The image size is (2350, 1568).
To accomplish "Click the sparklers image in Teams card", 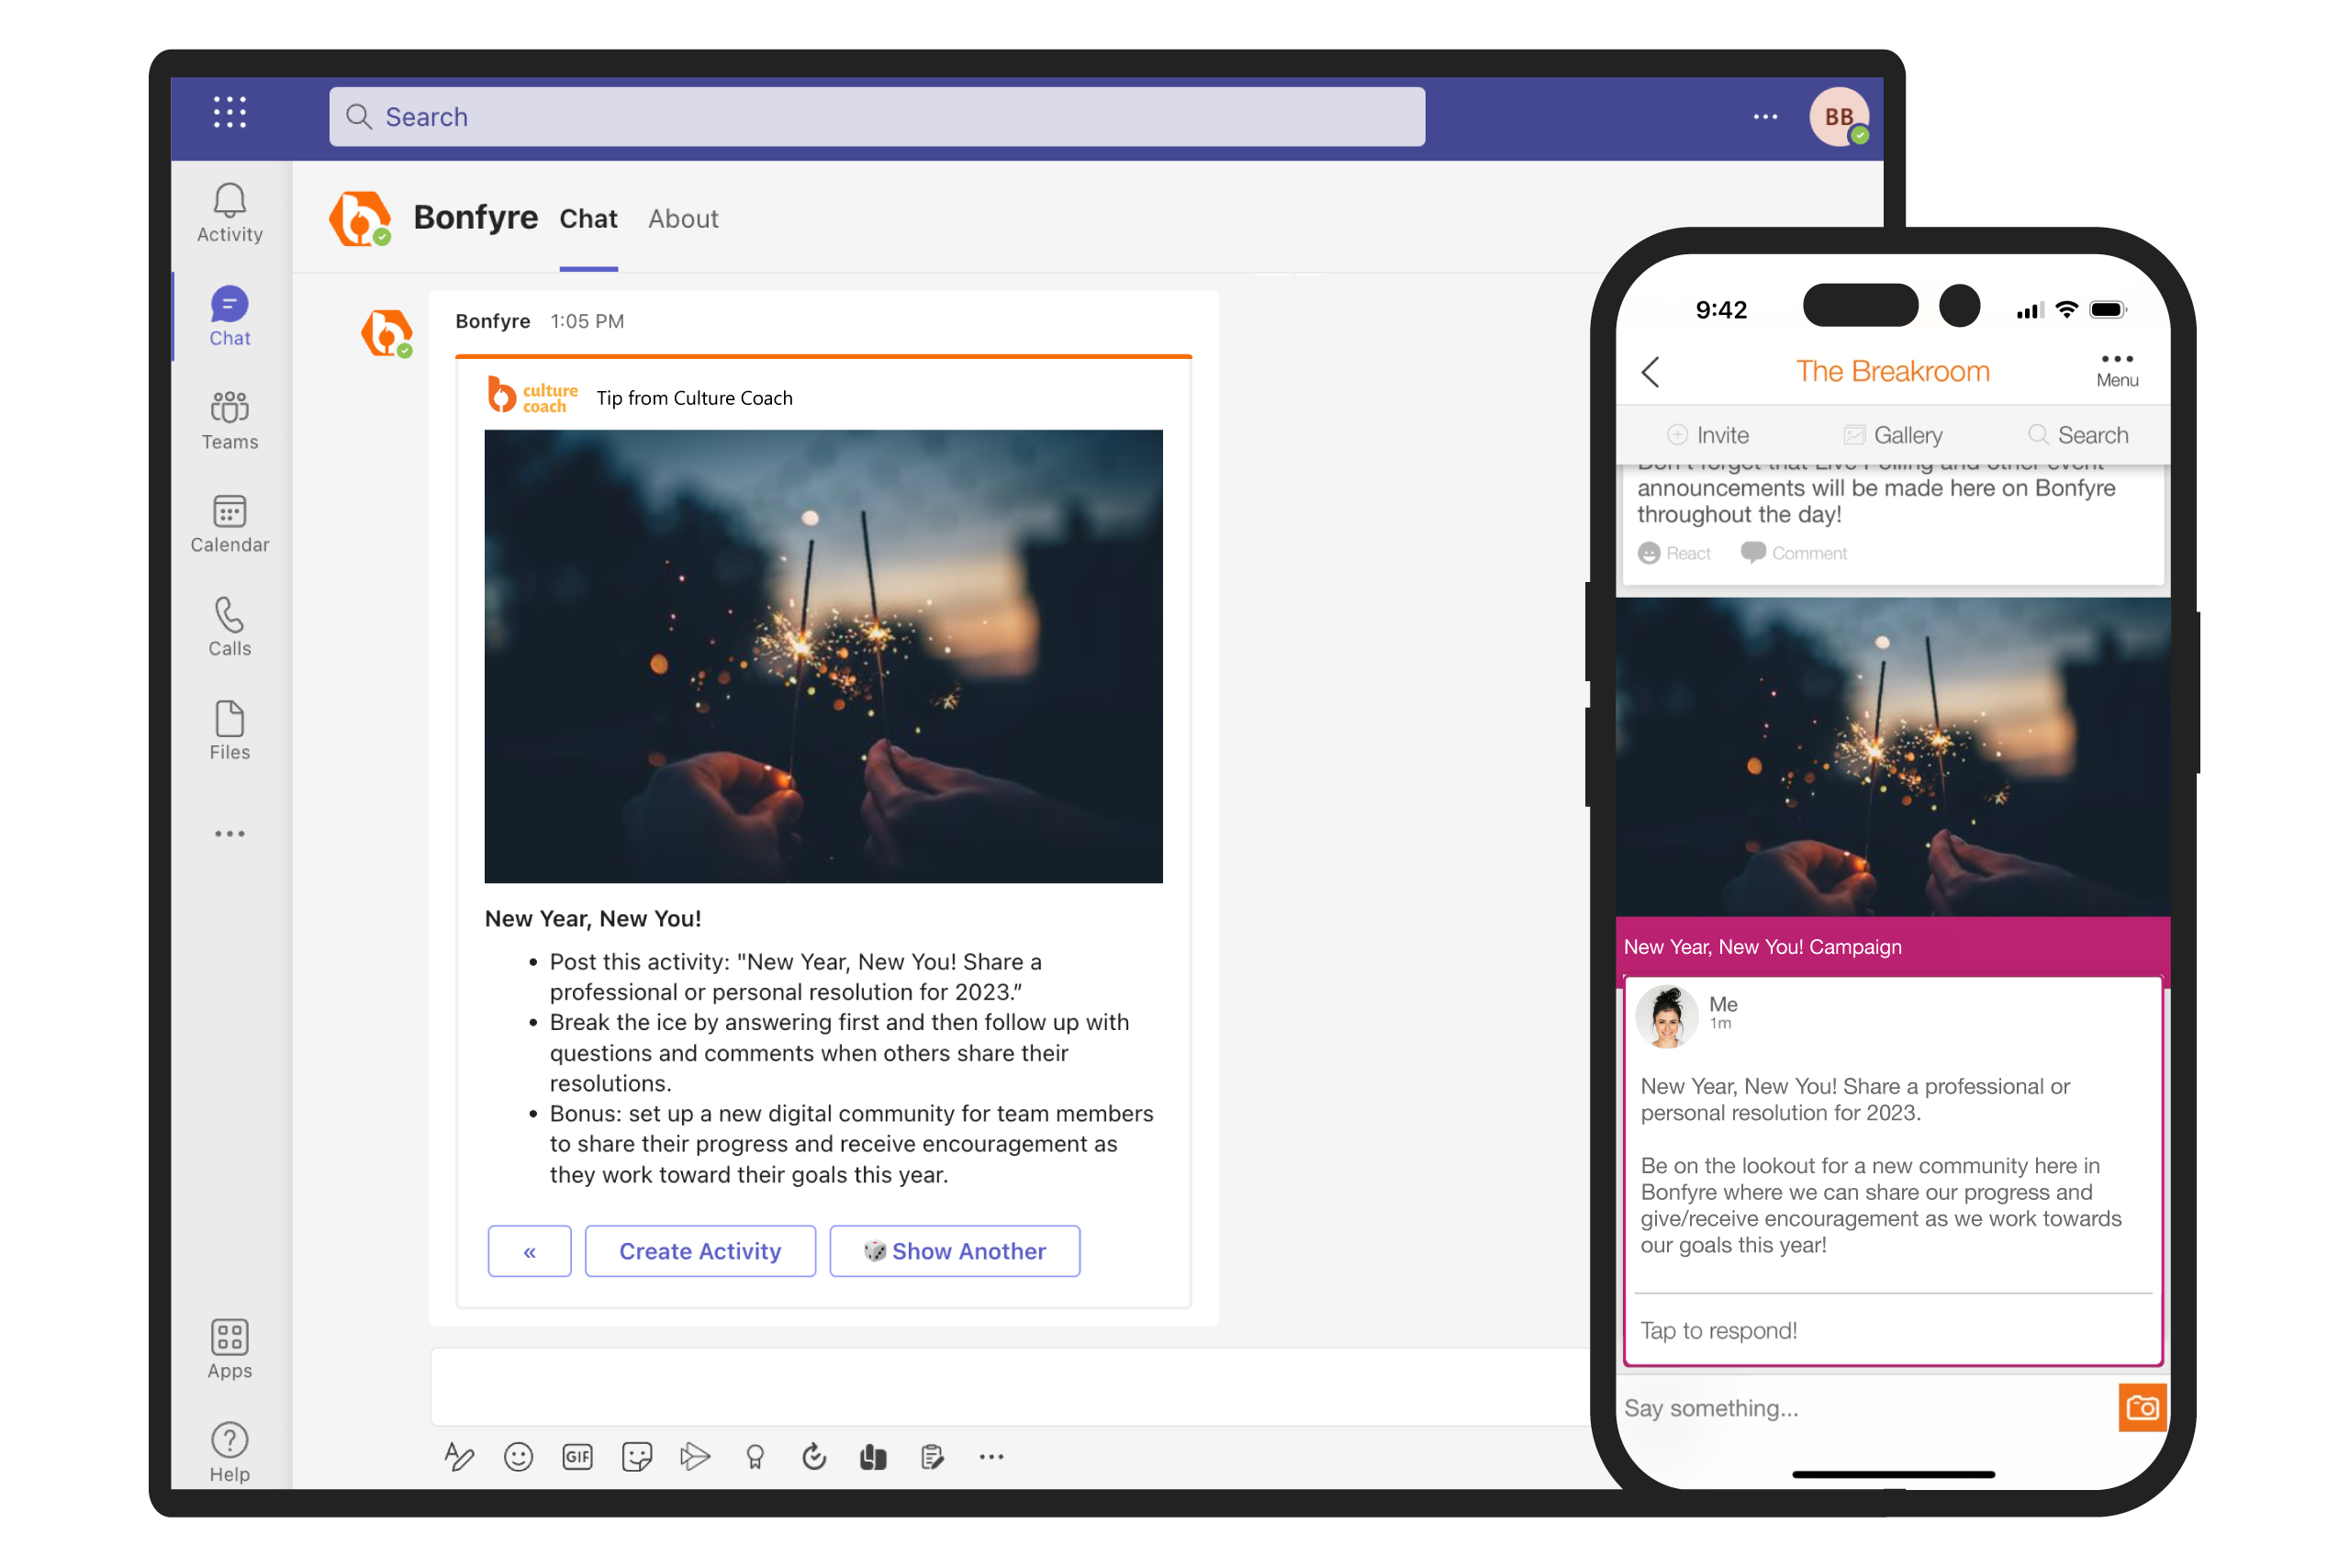I will coord(823,656).
